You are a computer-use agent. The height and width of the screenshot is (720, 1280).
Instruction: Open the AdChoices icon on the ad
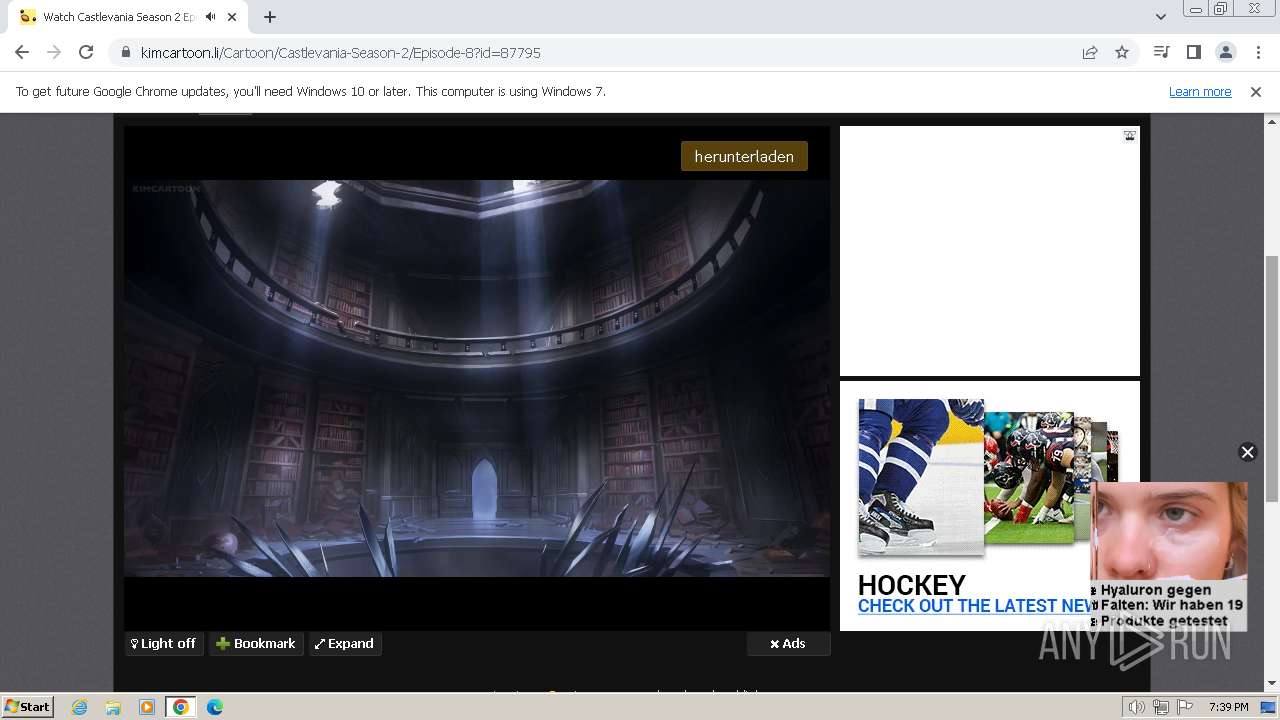coord(1130,136)
